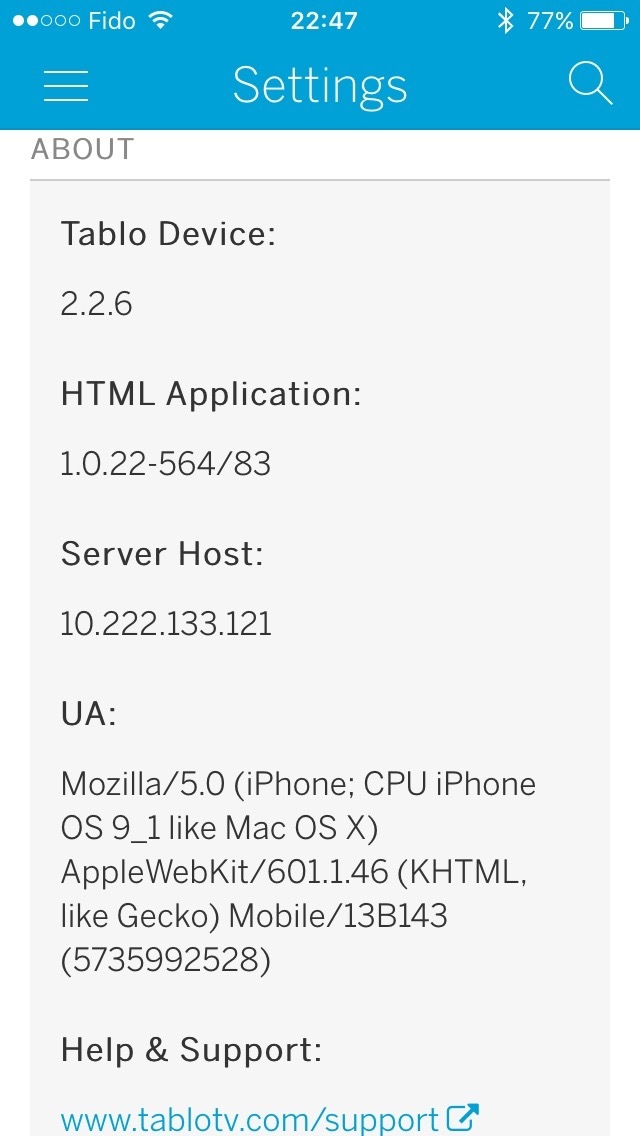
Task: Tap the Settings title
Action: click(x=320, y=86)
